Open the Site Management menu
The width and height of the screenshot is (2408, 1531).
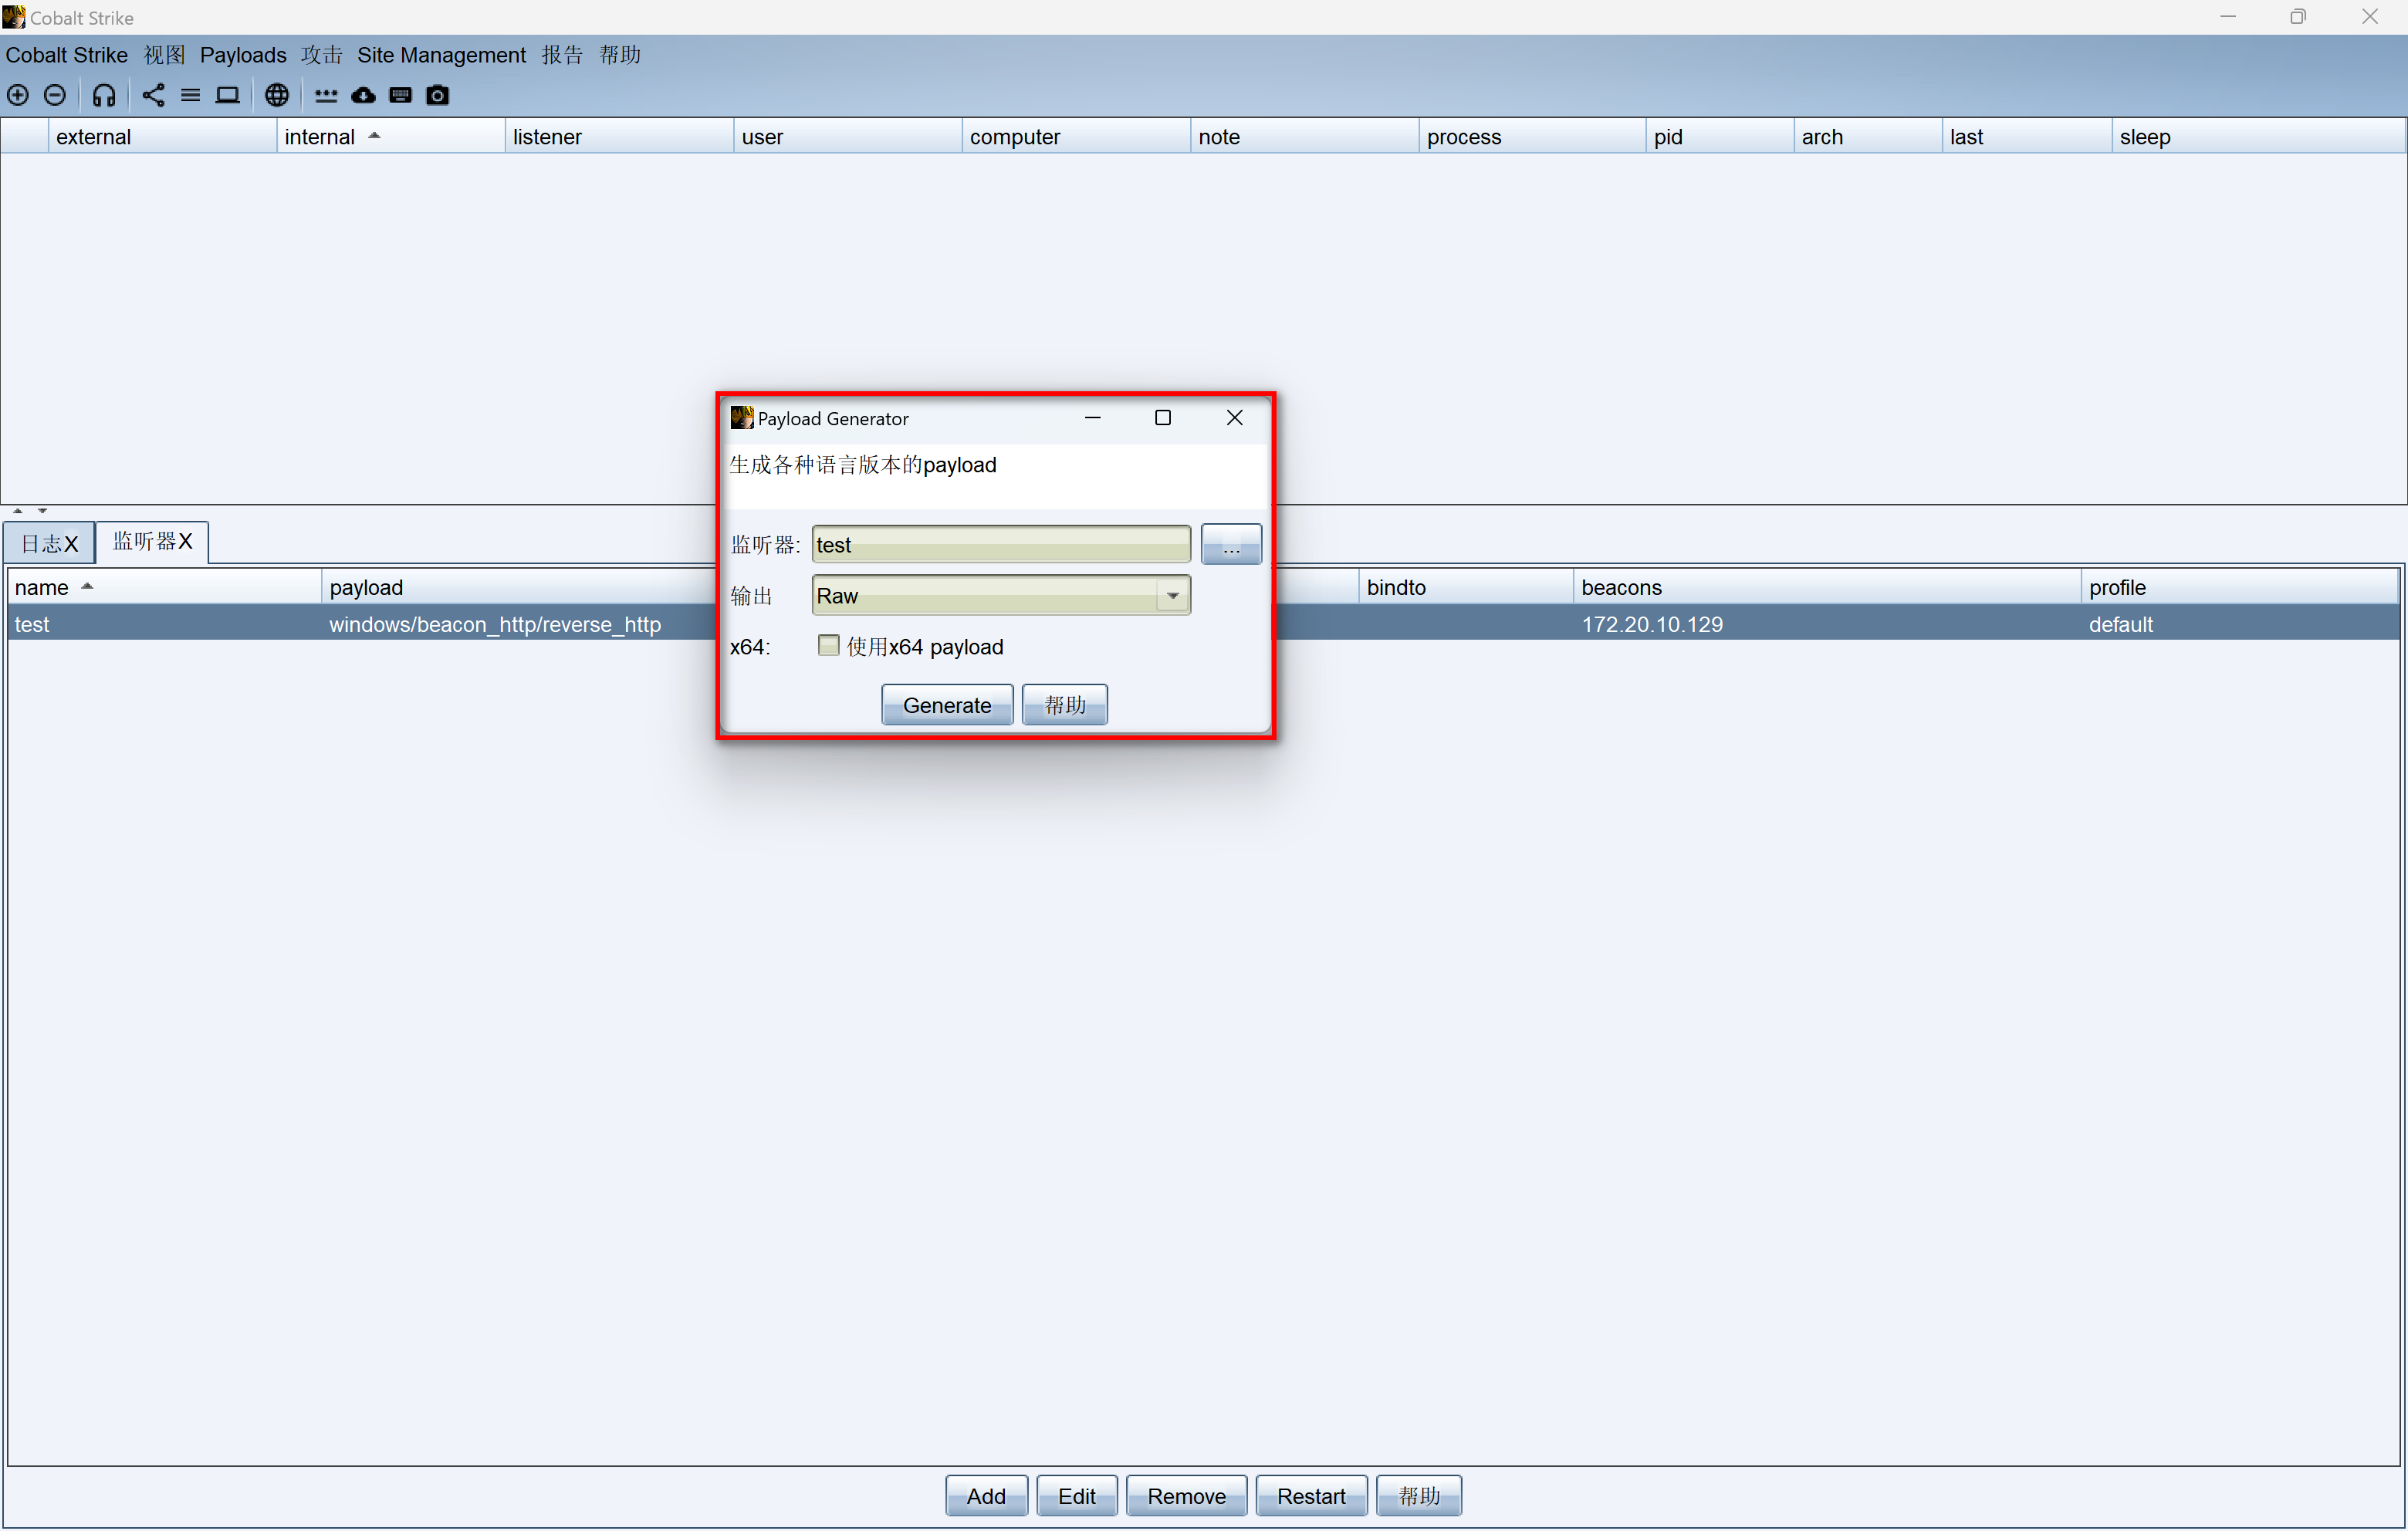click(441, 55)
